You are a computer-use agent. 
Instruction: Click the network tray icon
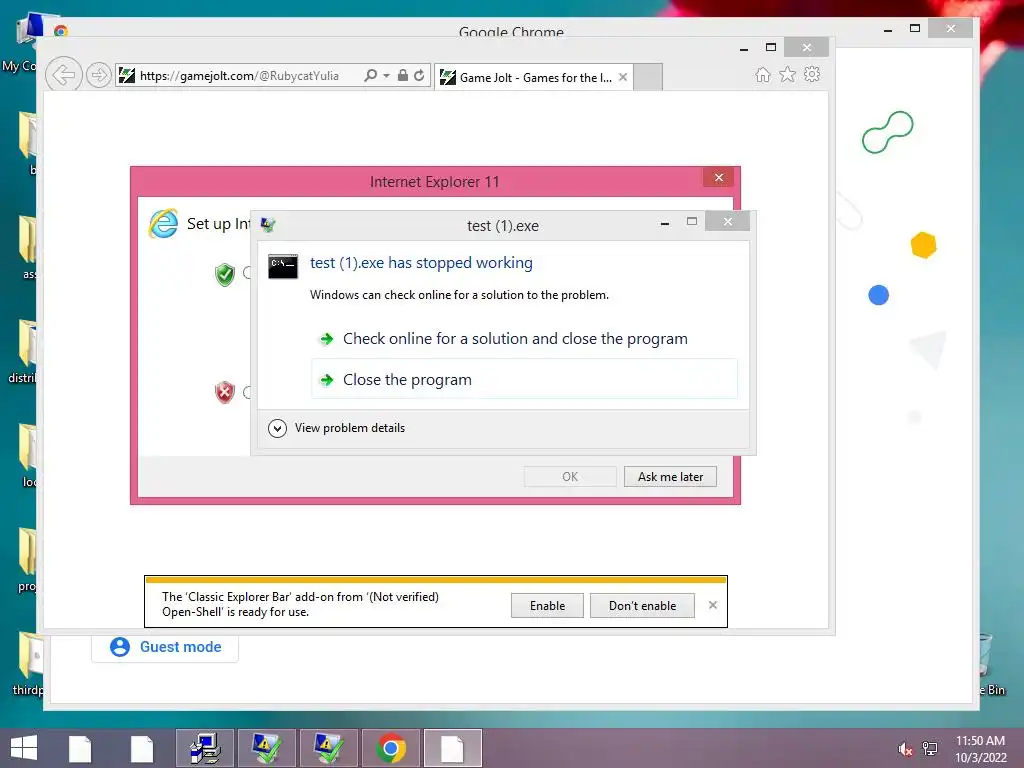click(930, 749)
